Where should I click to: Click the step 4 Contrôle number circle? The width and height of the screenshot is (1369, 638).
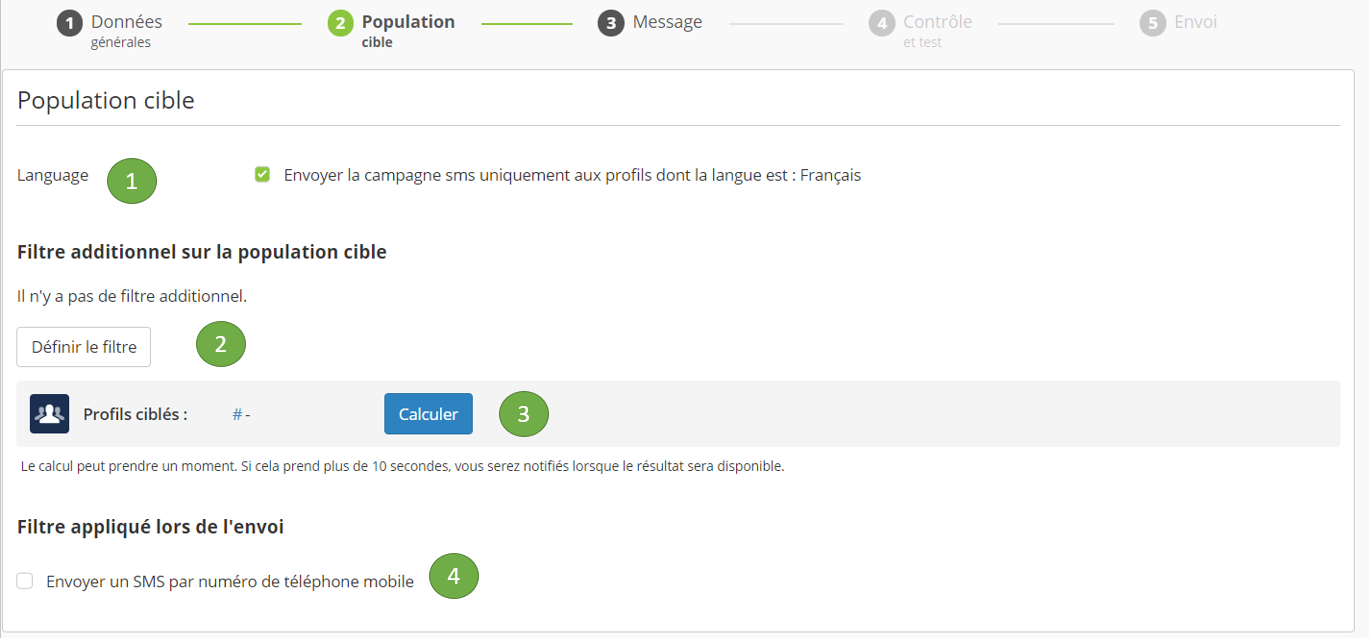(x=882, y=23)
